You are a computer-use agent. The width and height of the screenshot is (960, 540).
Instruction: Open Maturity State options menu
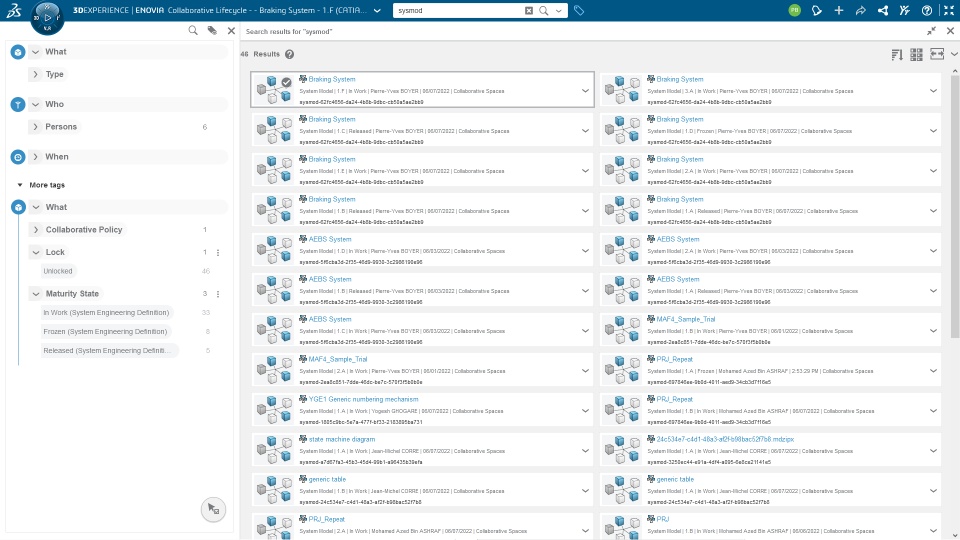[x=218, y=294]
